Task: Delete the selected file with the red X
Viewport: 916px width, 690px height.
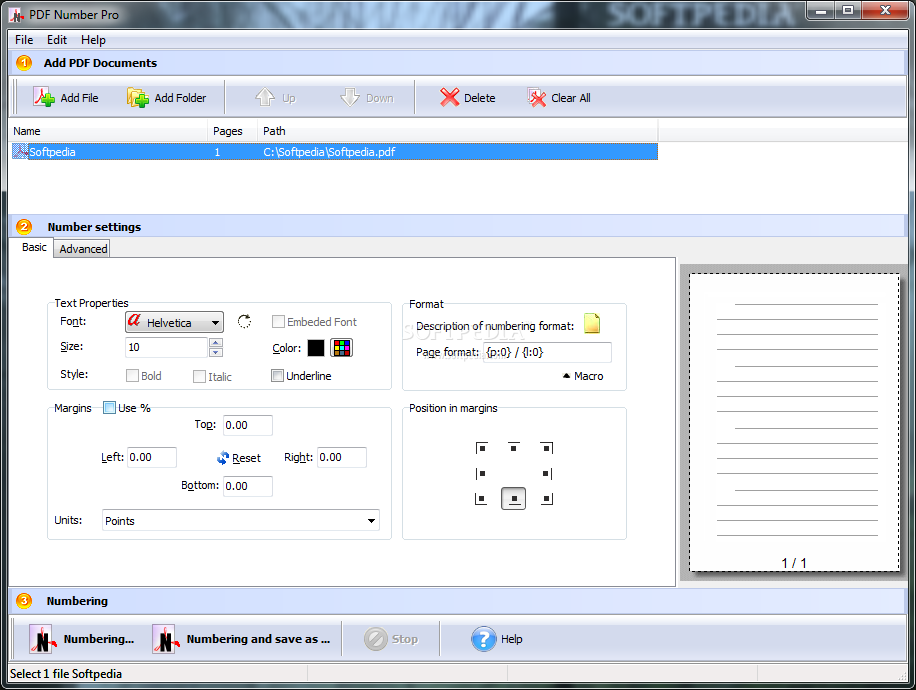Action: (449, 98)
